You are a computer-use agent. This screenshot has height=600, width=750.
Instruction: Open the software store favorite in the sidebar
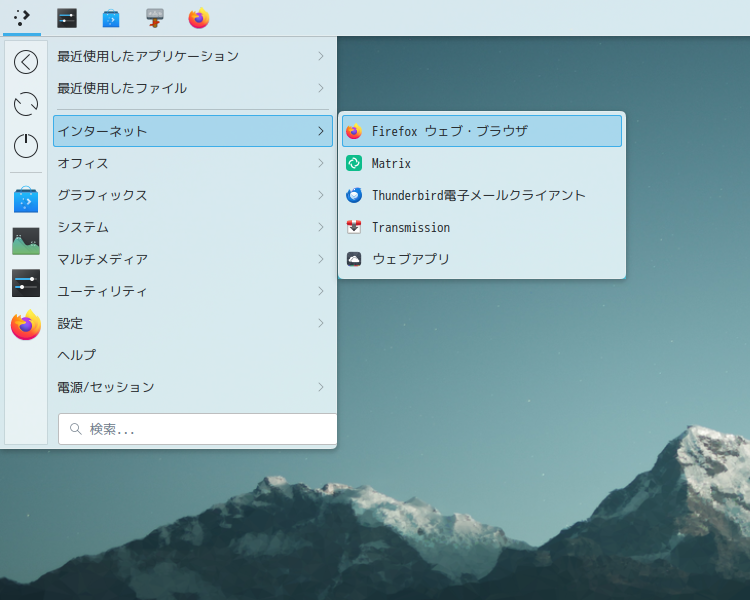pyautogui.click(x=26, y=199)
